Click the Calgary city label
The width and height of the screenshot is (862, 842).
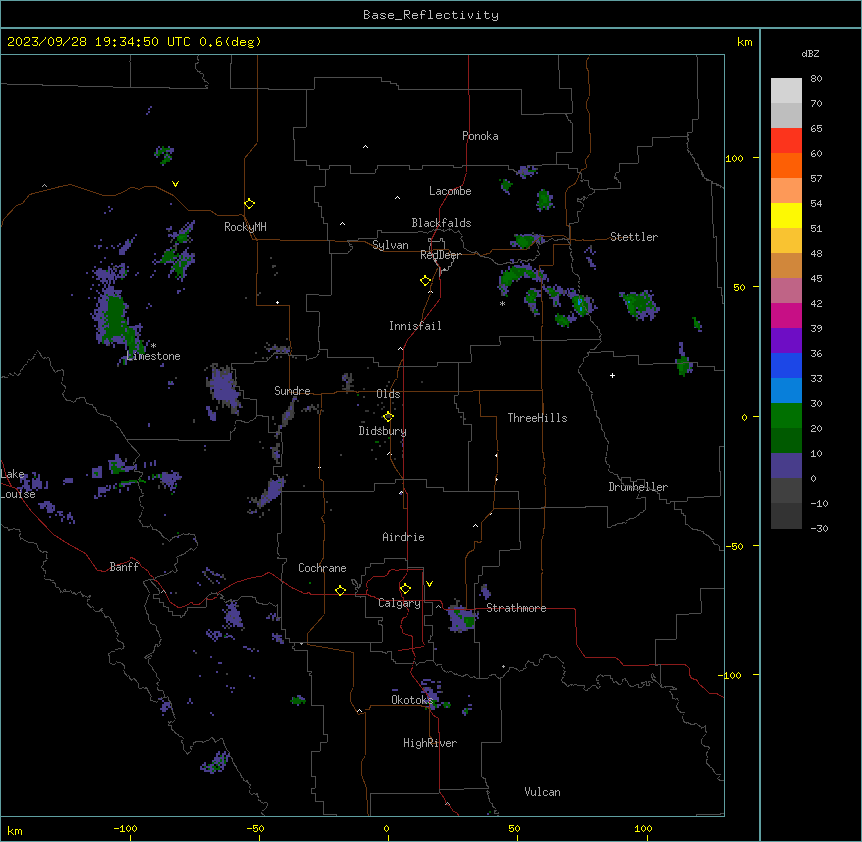point(399,603)
